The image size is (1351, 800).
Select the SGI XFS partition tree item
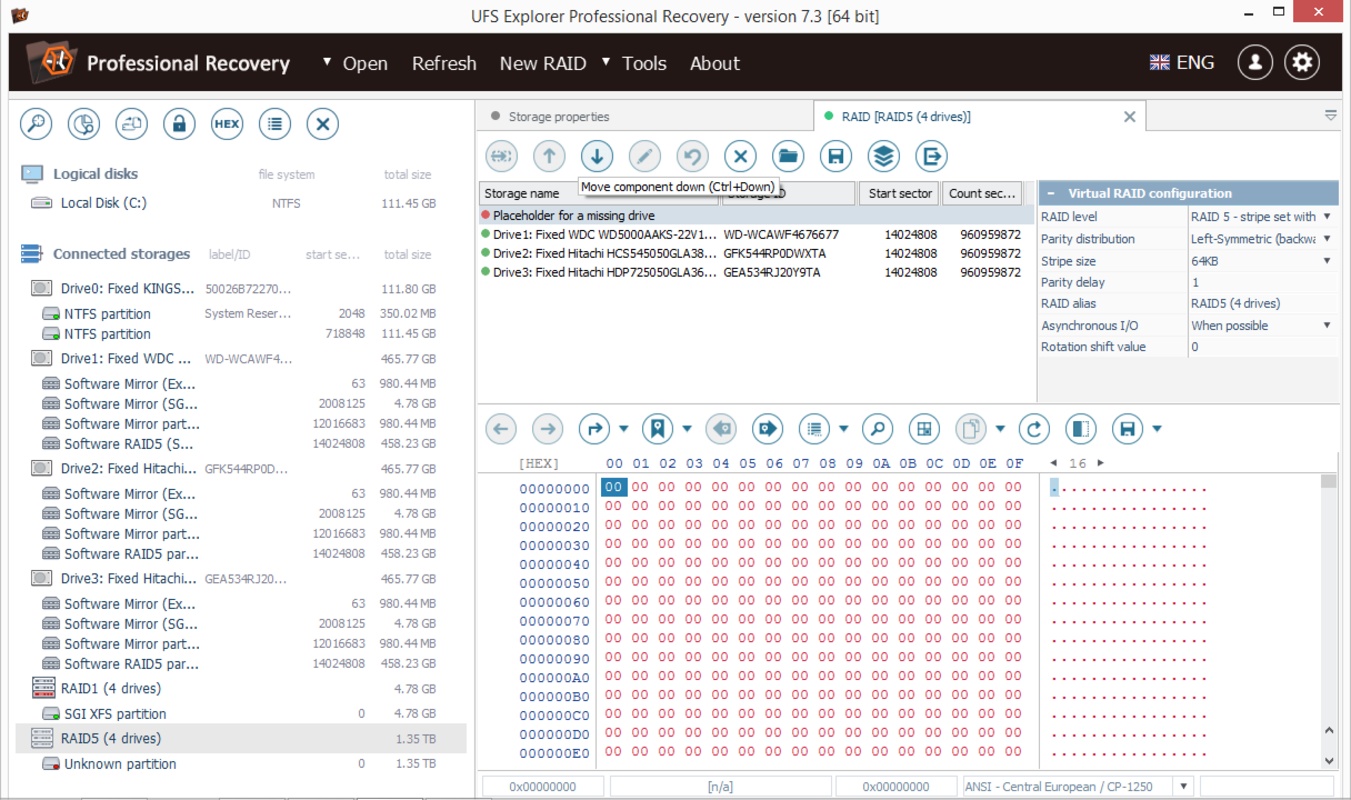tap(115, 714)
